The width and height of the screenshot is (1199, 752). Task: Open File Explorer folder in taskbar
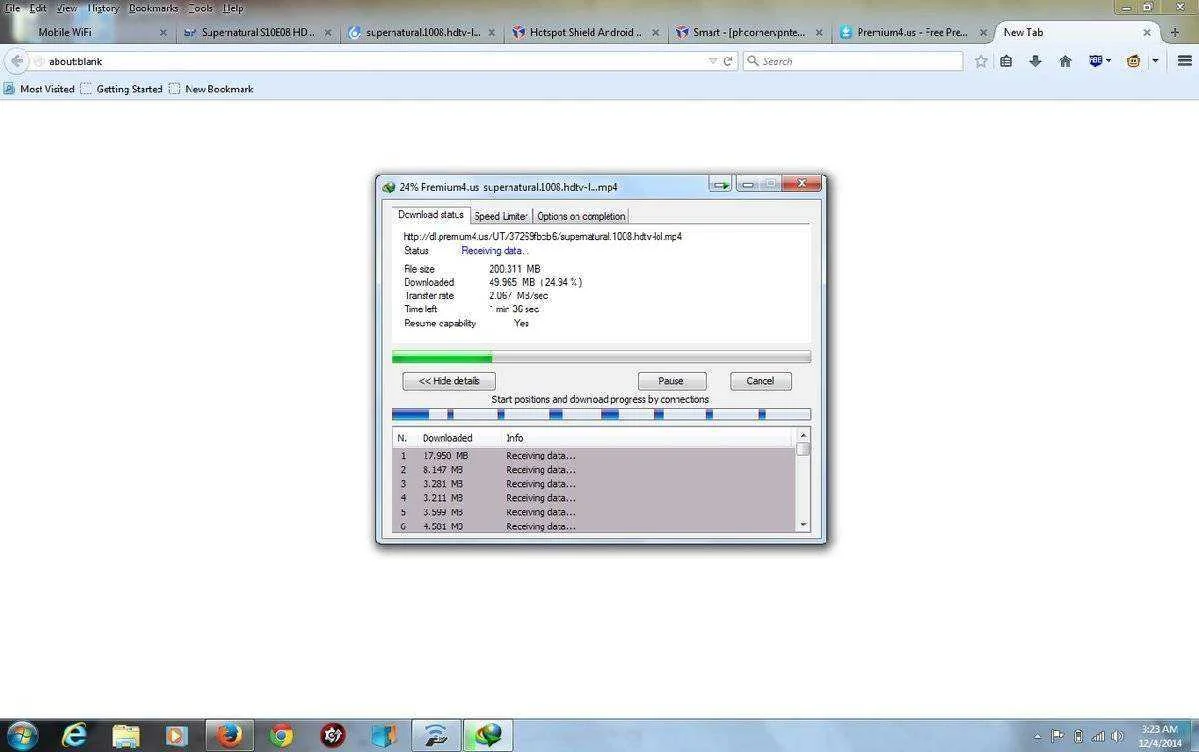125,736
